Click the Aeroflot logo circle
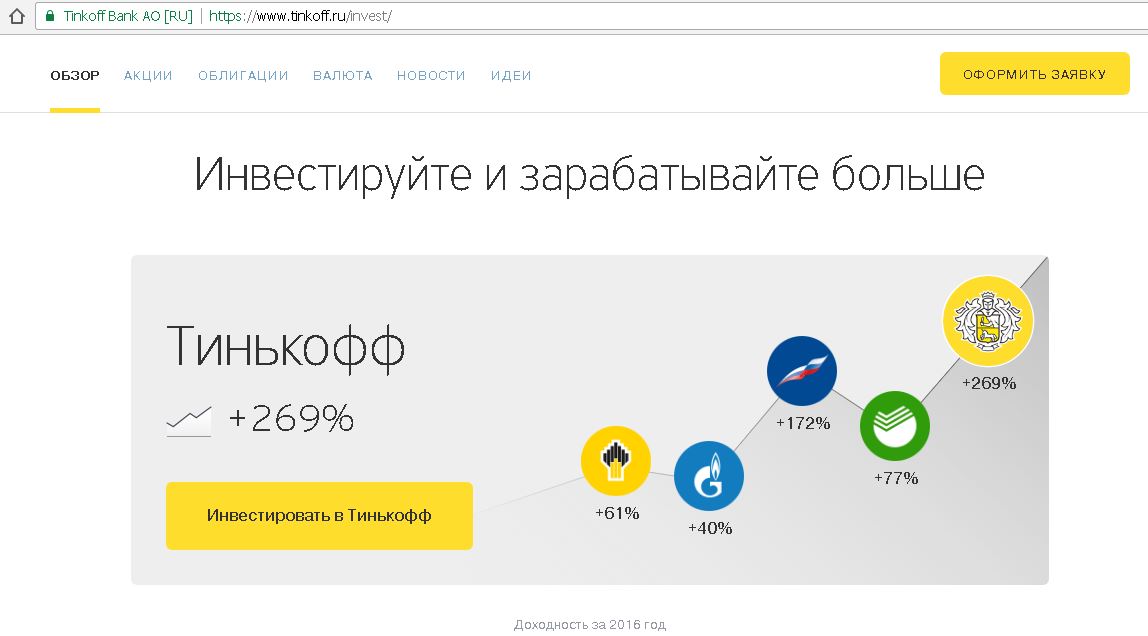 [801, 371]
